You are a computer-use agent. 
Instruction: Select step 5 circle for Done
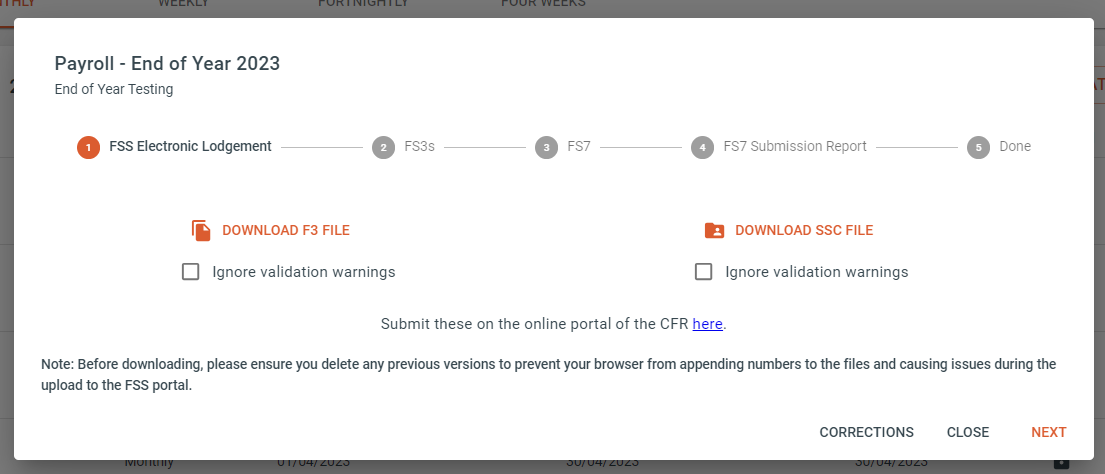pos(978,147)
